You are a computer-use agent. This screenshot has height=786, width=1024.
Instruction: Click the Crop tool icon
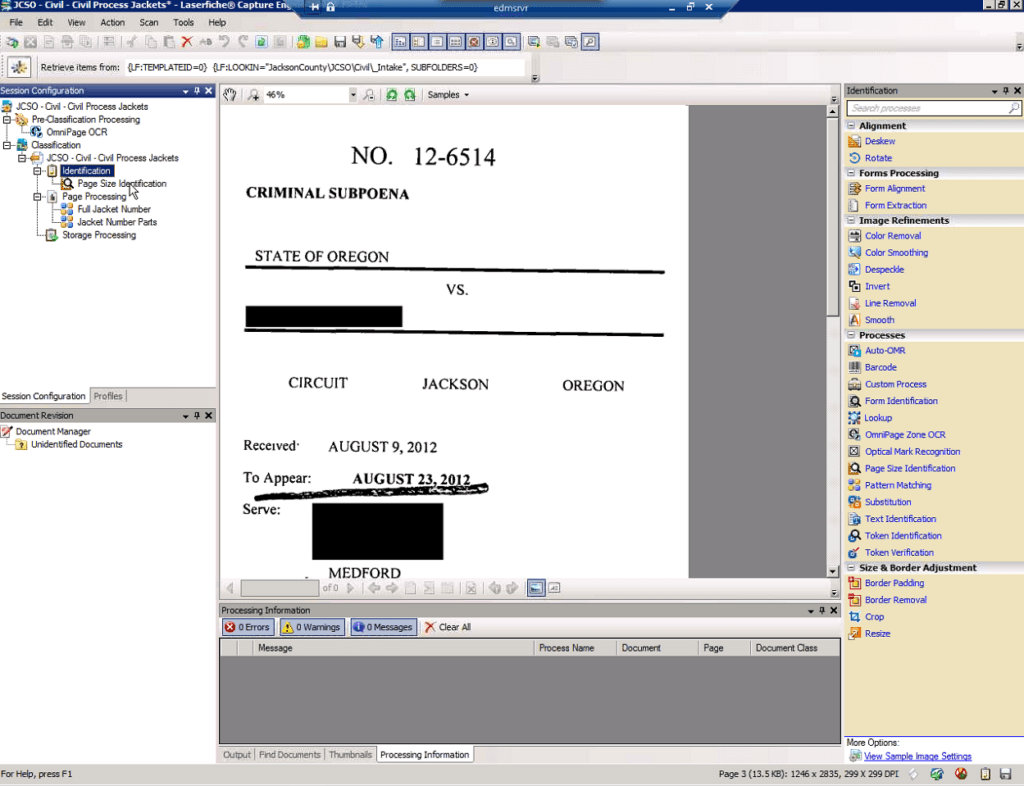(854, 617)
